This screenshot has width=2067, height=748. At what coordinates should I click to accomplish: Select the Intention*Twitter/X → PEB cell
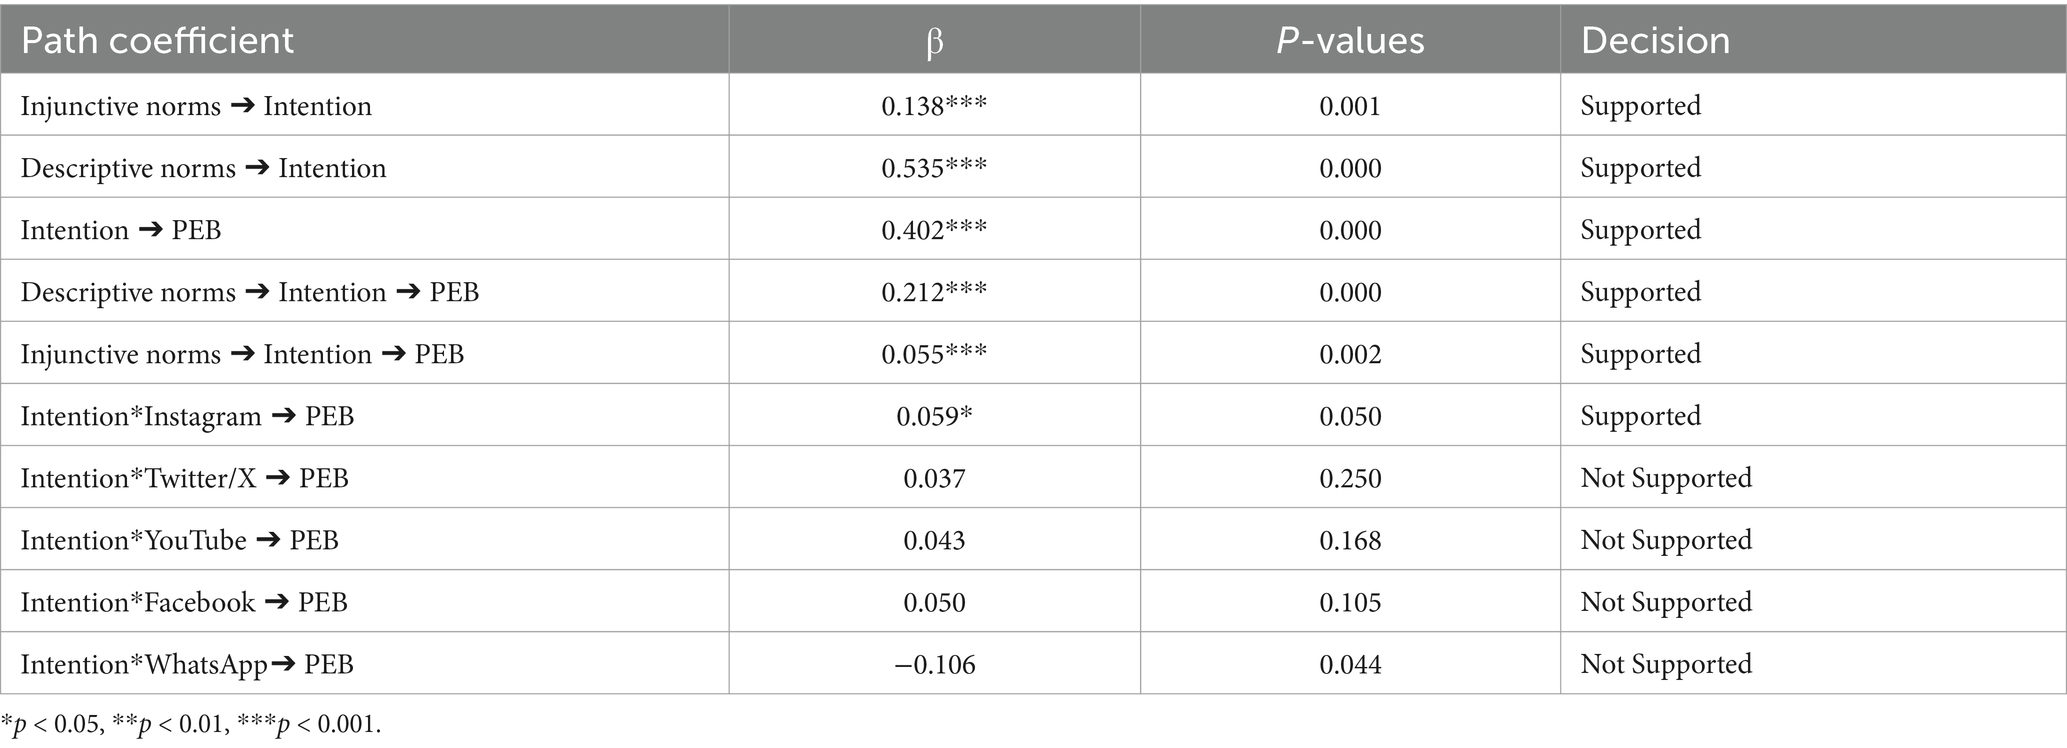184,478
